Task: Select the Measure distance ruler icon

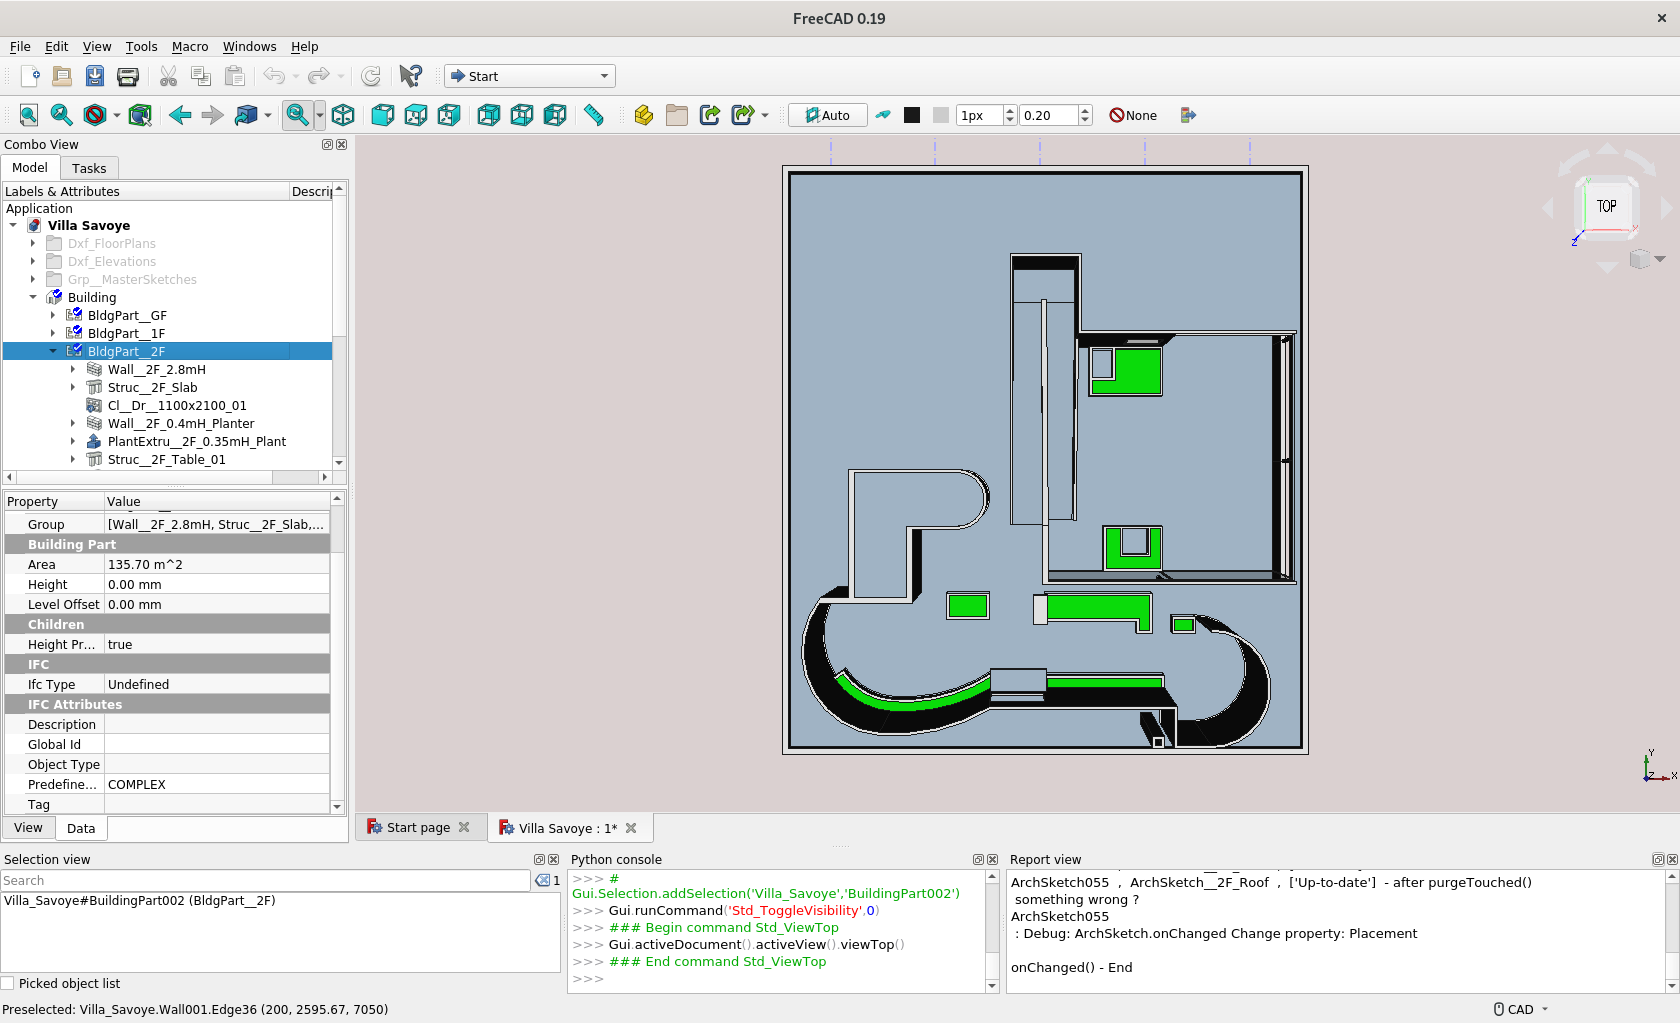Action: pos(594,115)
